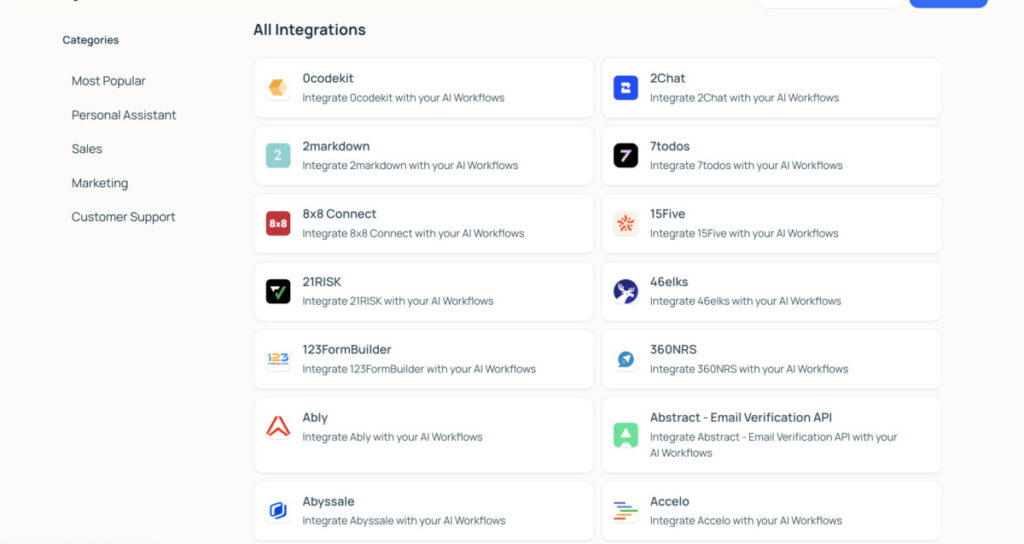Open the 0codekit integration title
The height and width of the screenshot is (544, 1024).
pos(328,78)
